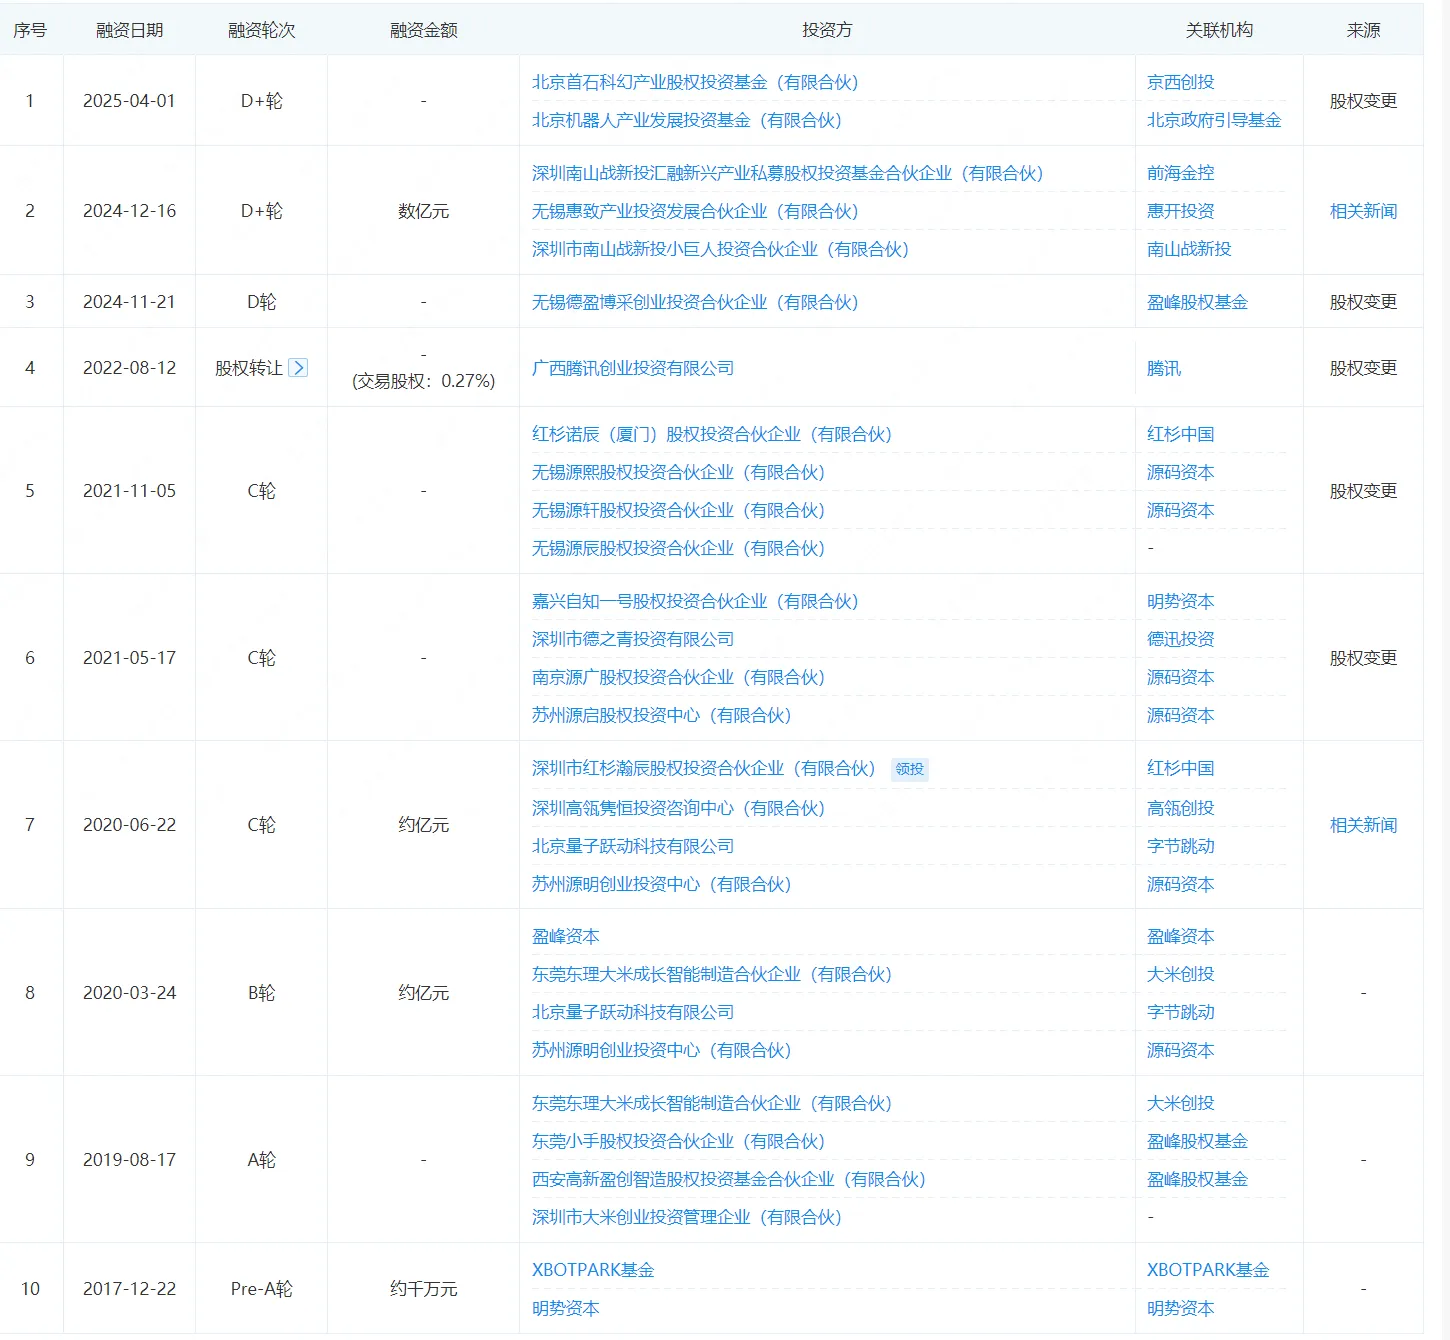This screenshot has height=1340, width=1450.
Task: Expand the arrow icon beside 股权转让
Action: tap(298, 368)
